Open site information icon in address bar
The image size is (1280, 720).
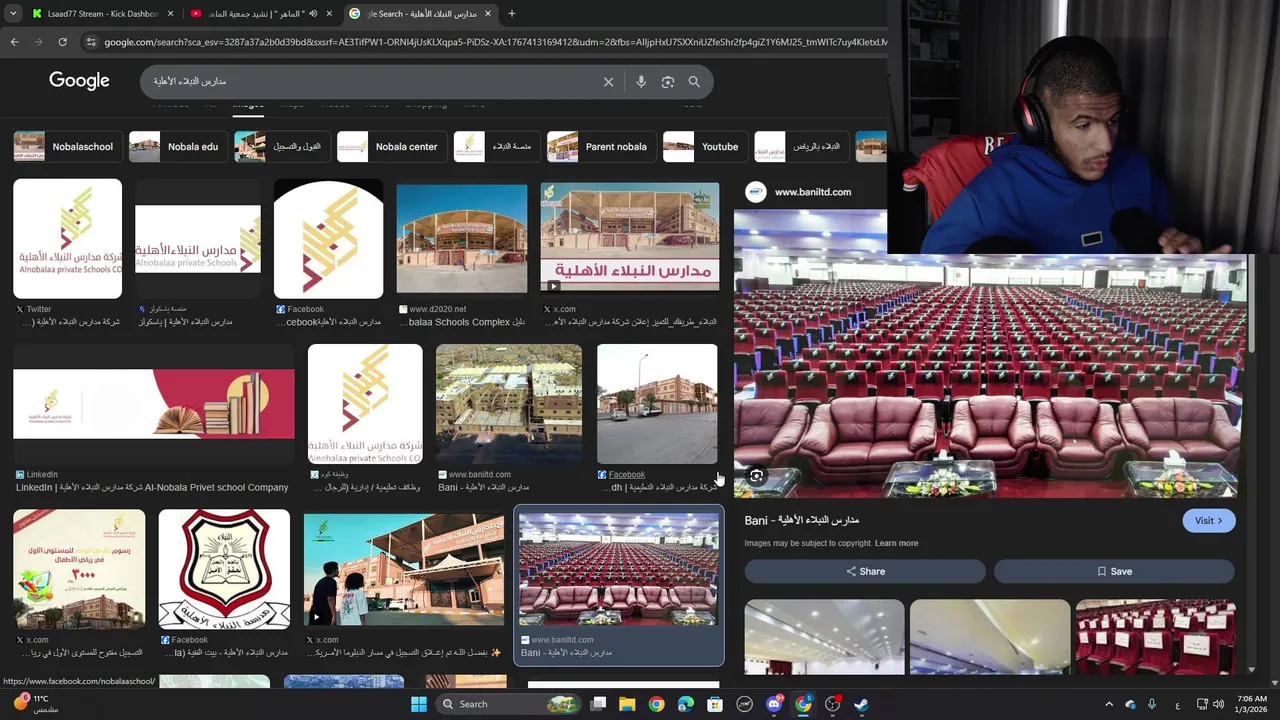click(91, 42)
